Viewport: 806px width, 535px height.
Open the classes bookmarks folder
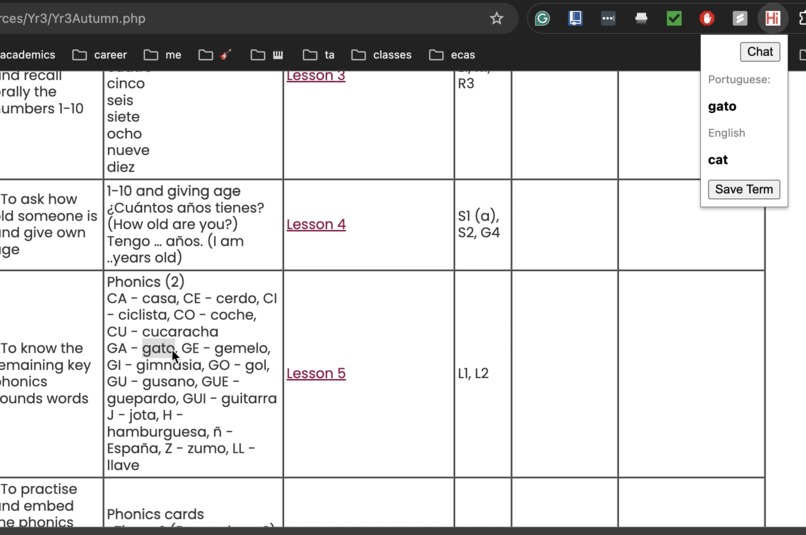[381, 55]
